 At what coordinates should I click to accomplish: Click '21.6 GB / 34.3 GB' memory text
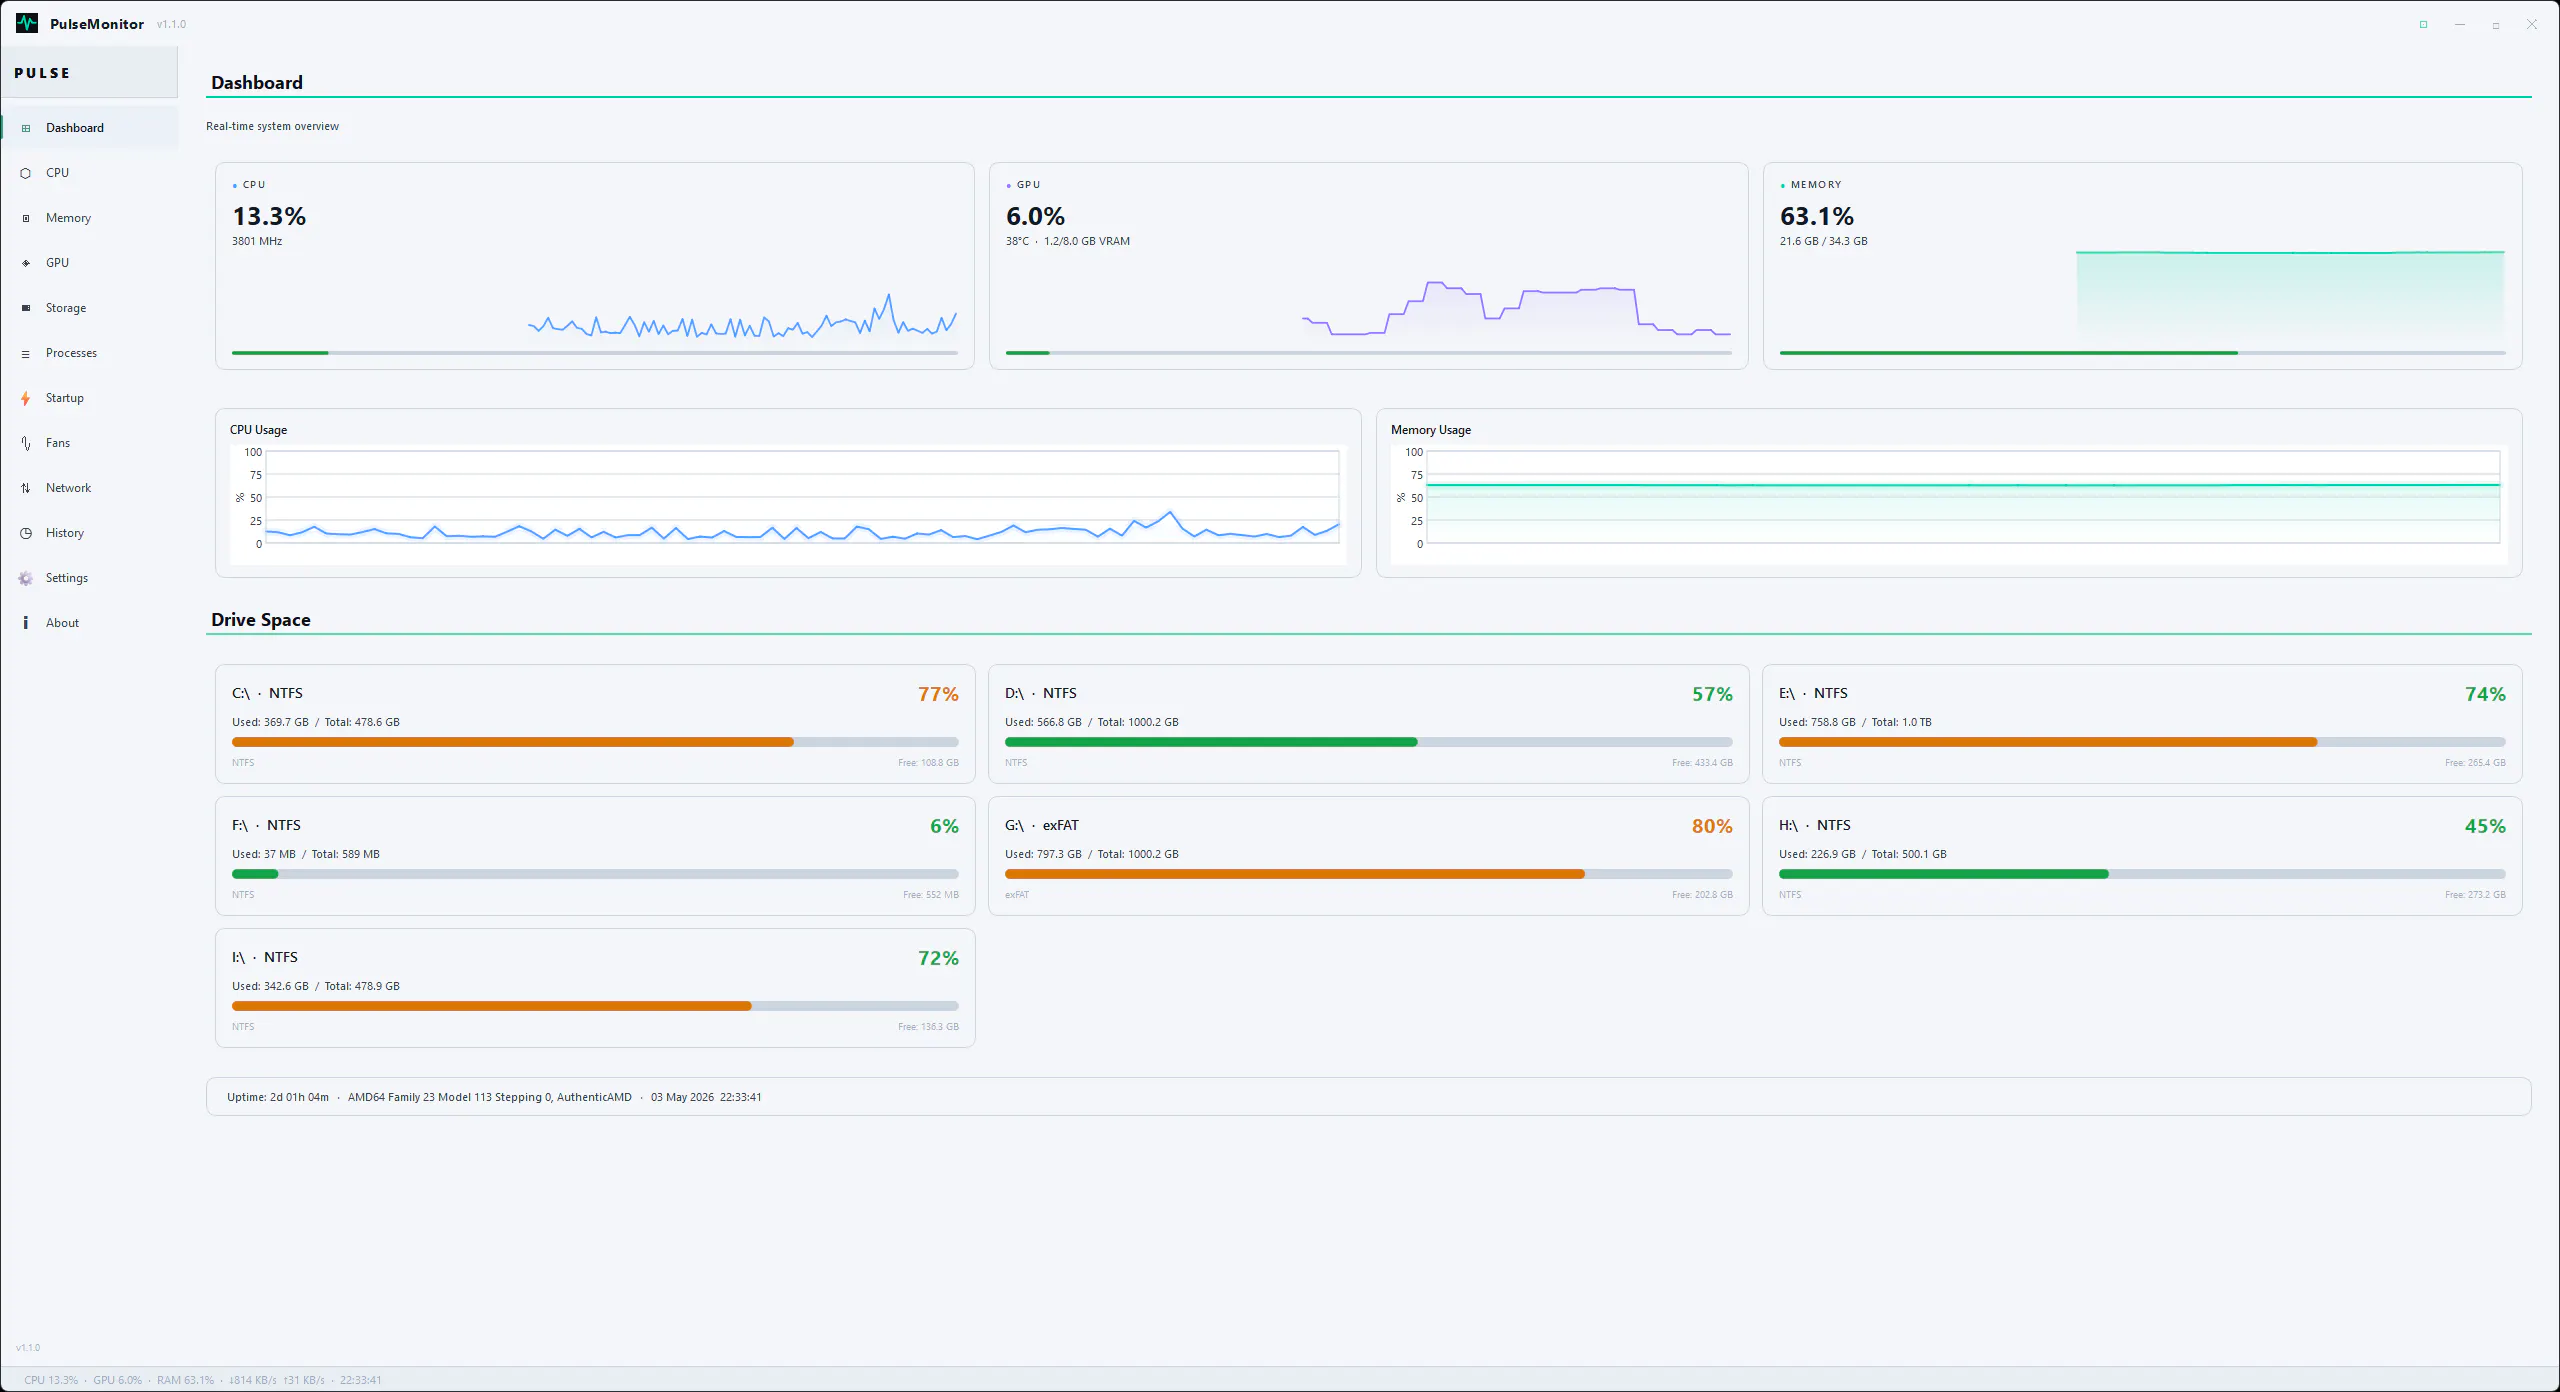(x=1823, y=241)
